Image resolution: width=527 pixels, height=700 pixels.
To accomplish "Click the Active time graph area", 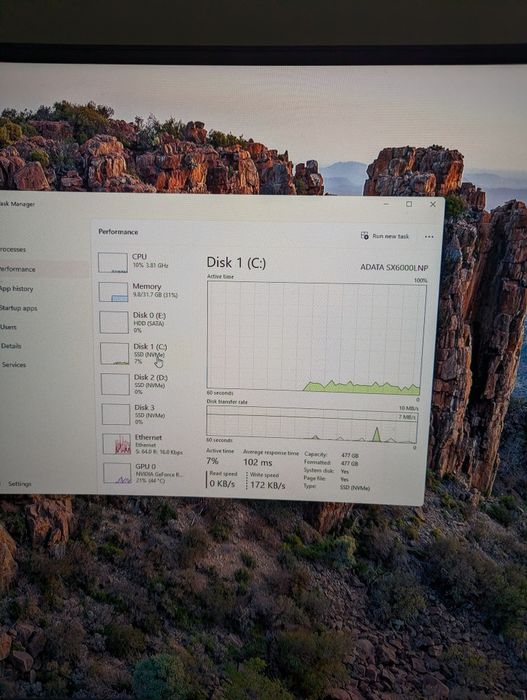I will 316,337.
